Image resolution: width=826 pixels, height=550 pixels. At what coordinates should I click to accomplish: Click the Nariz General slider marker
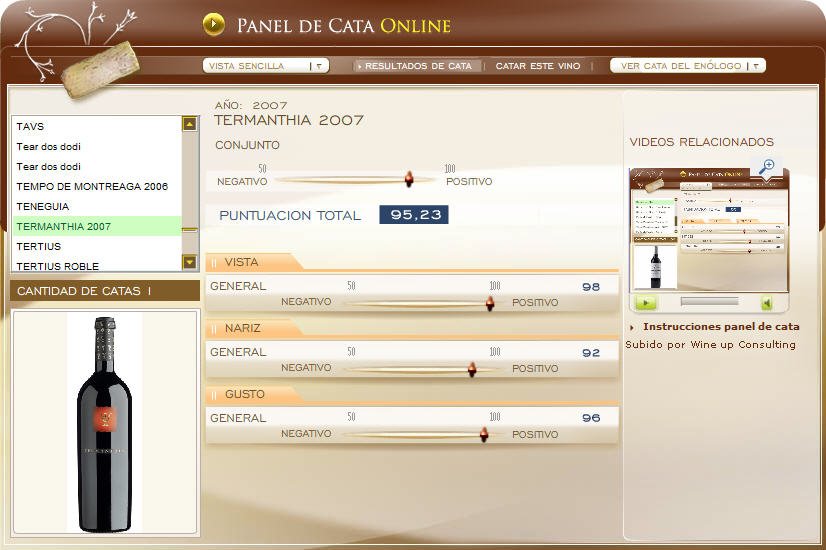(x=472, y=369)
